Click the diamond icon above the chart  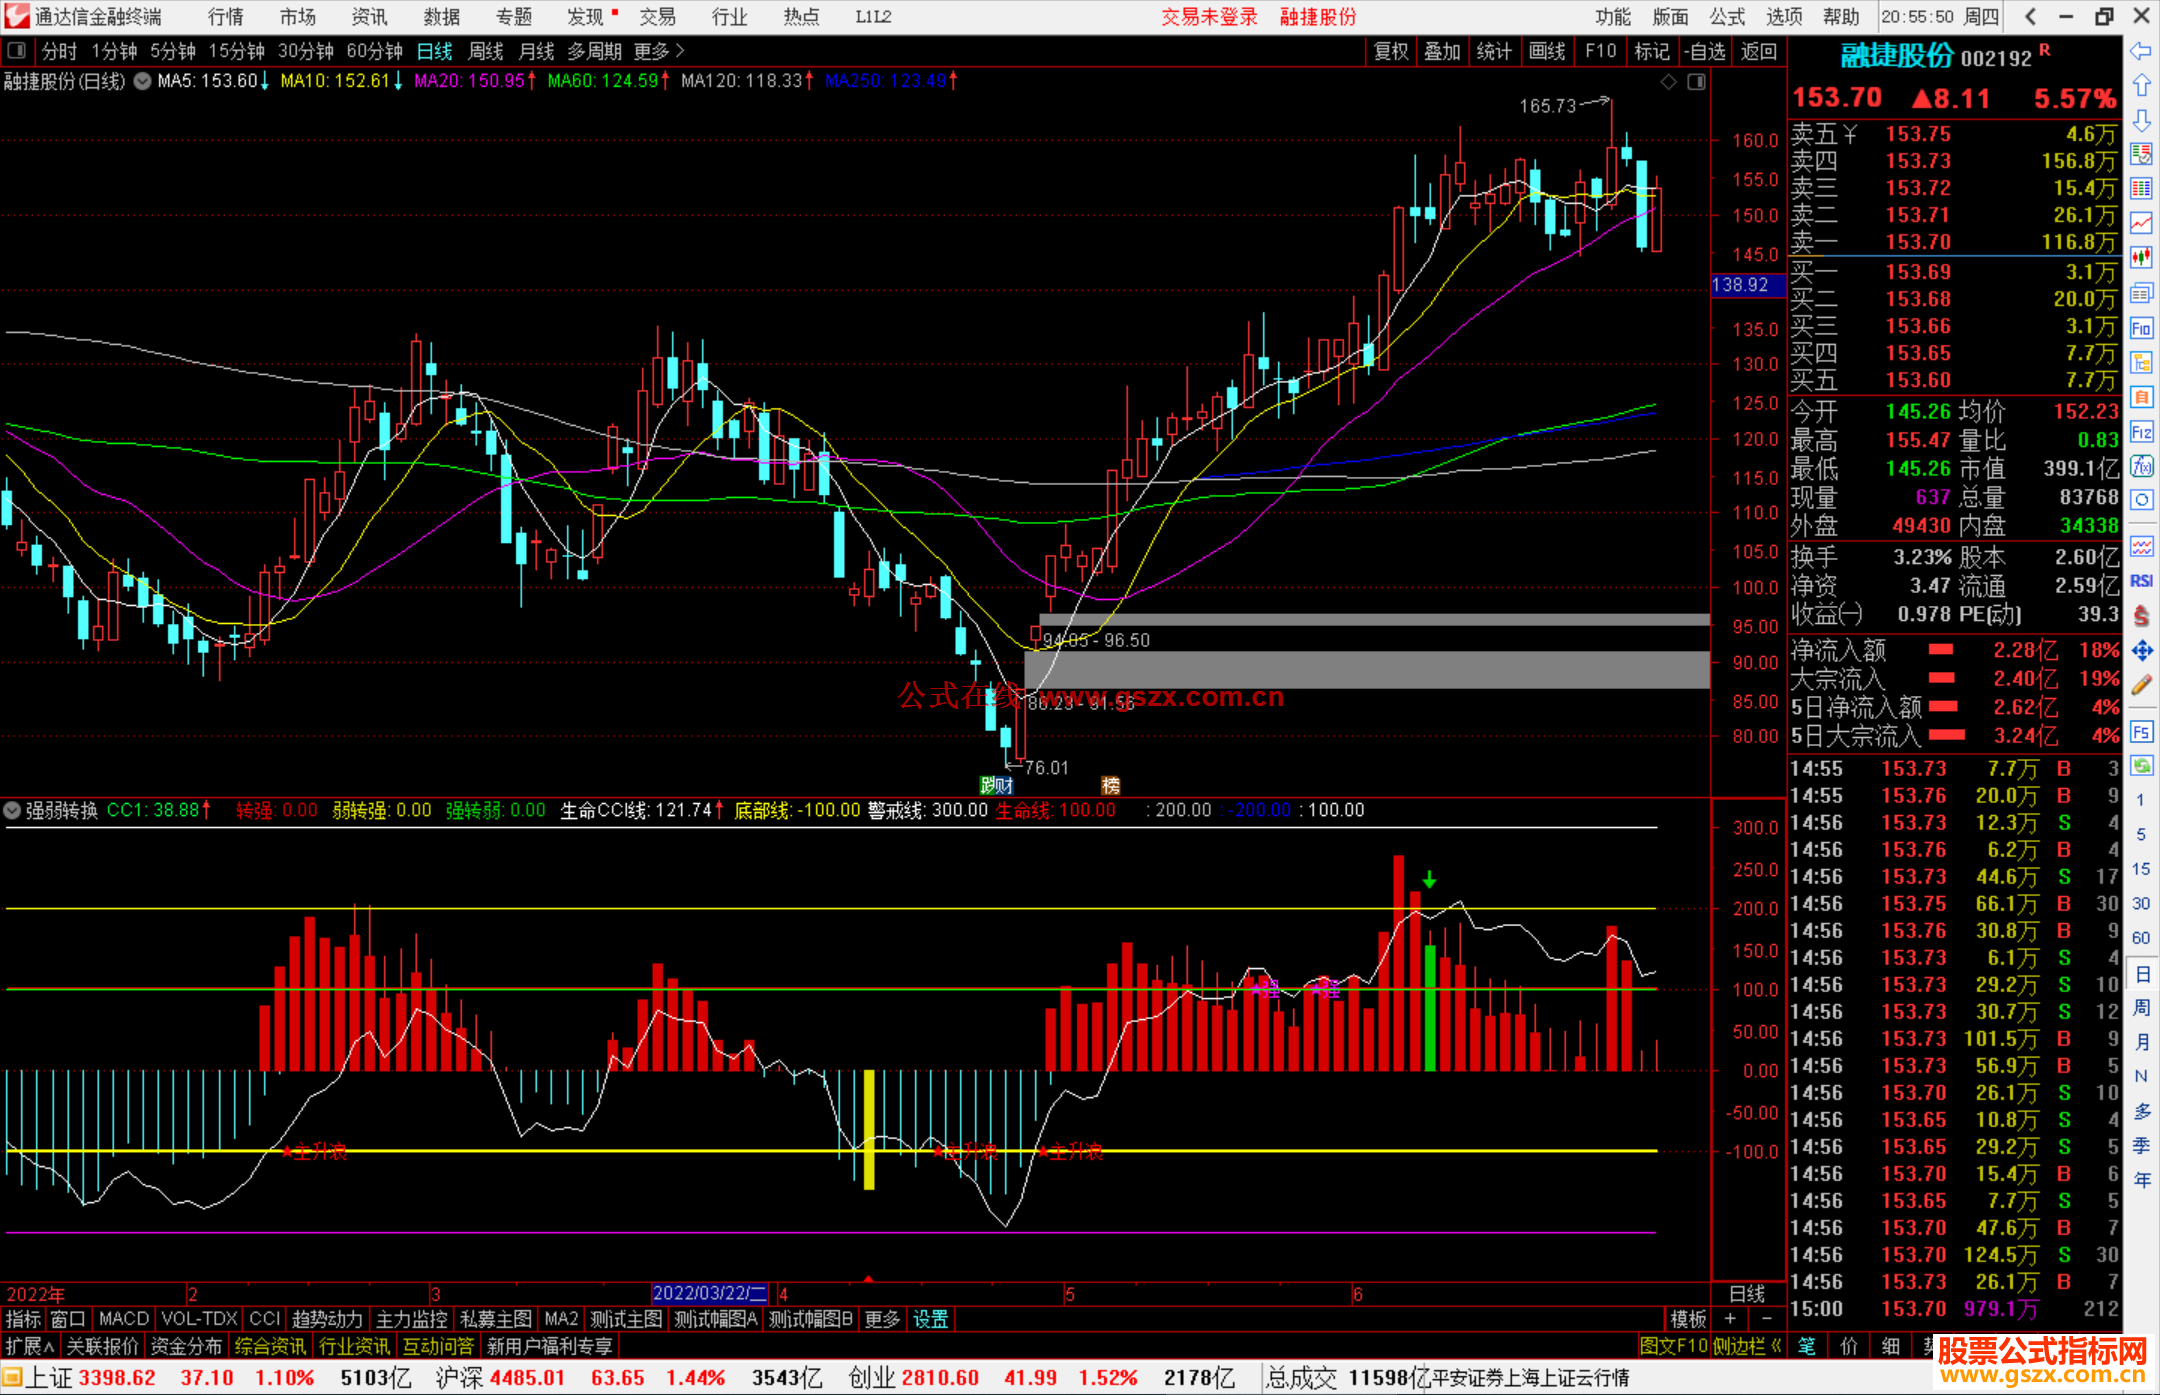coord(1668,82)
